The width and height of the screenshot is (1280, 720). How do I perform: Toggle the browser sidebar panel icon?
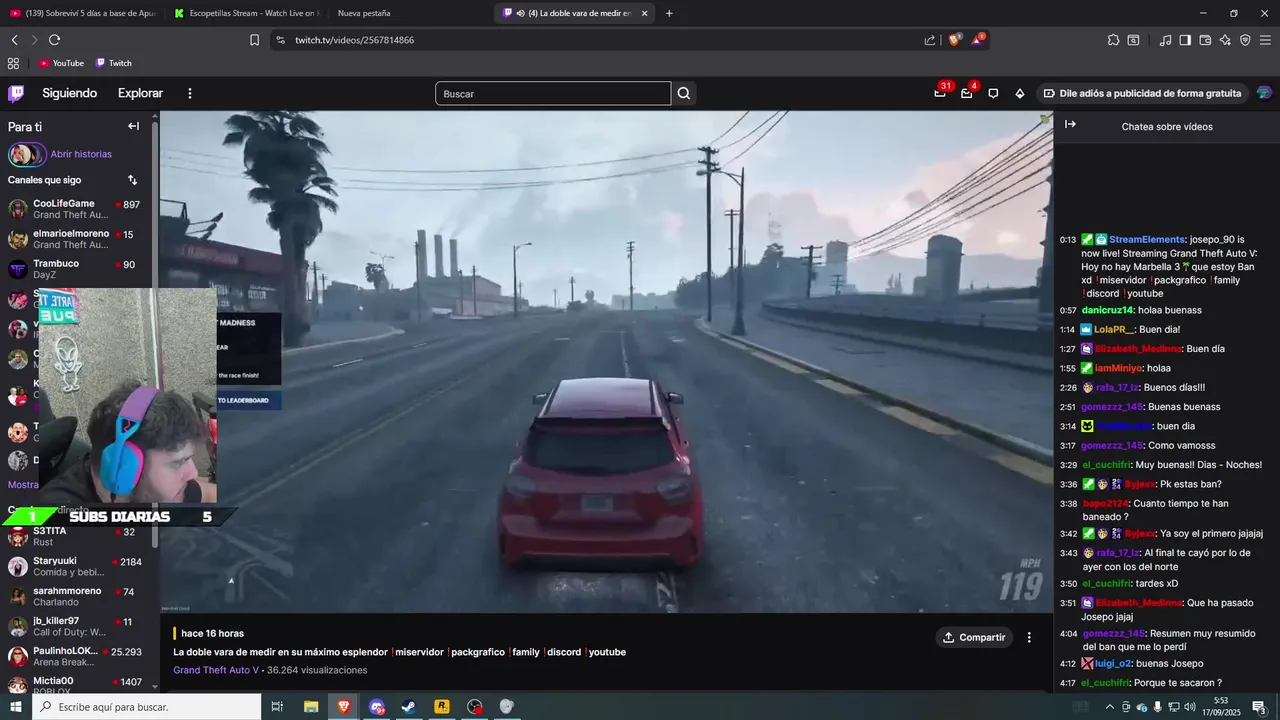[1185, 40]
